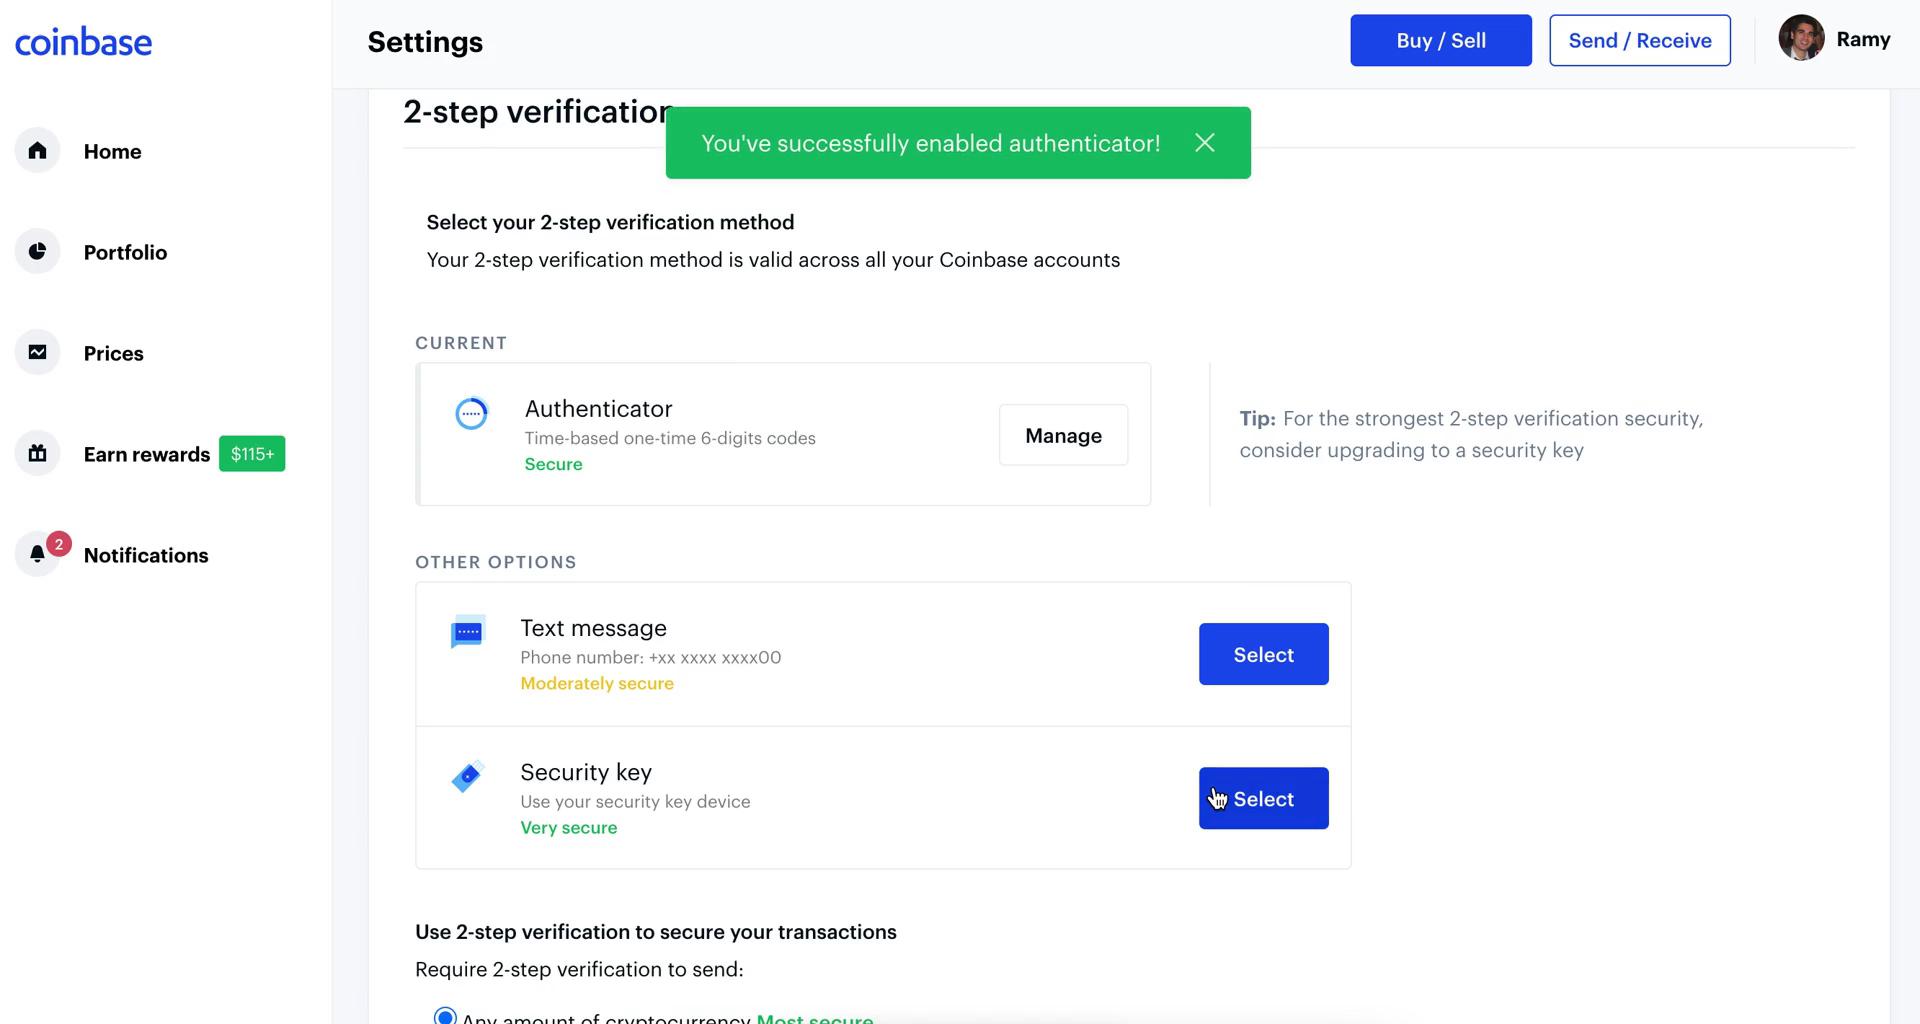Click the 'CURRENT' section label
This screenshot has height=1024, width=1920.
[461, 343]
